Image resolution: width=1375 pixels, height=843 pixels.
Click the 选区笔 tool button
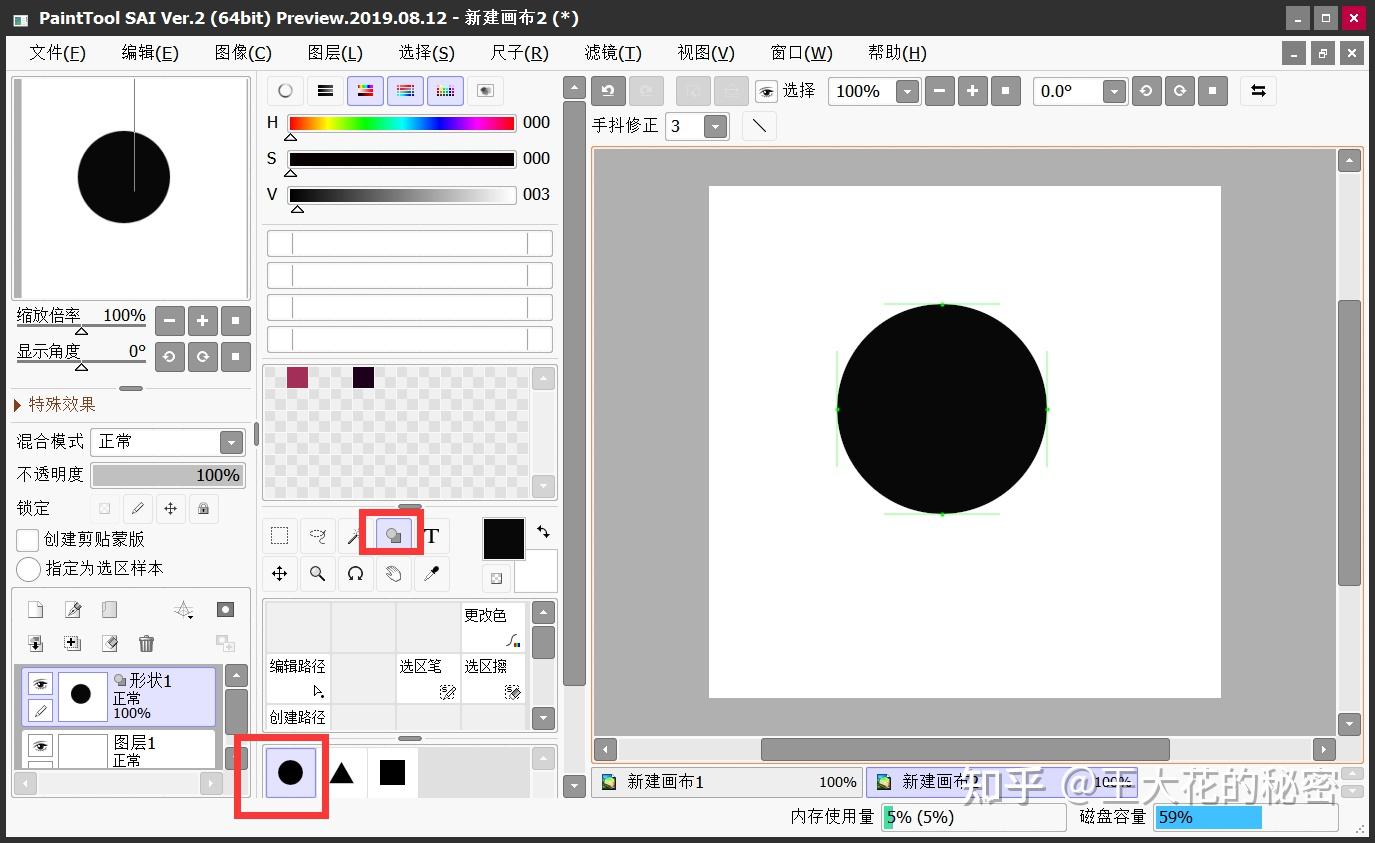(428, 678)
